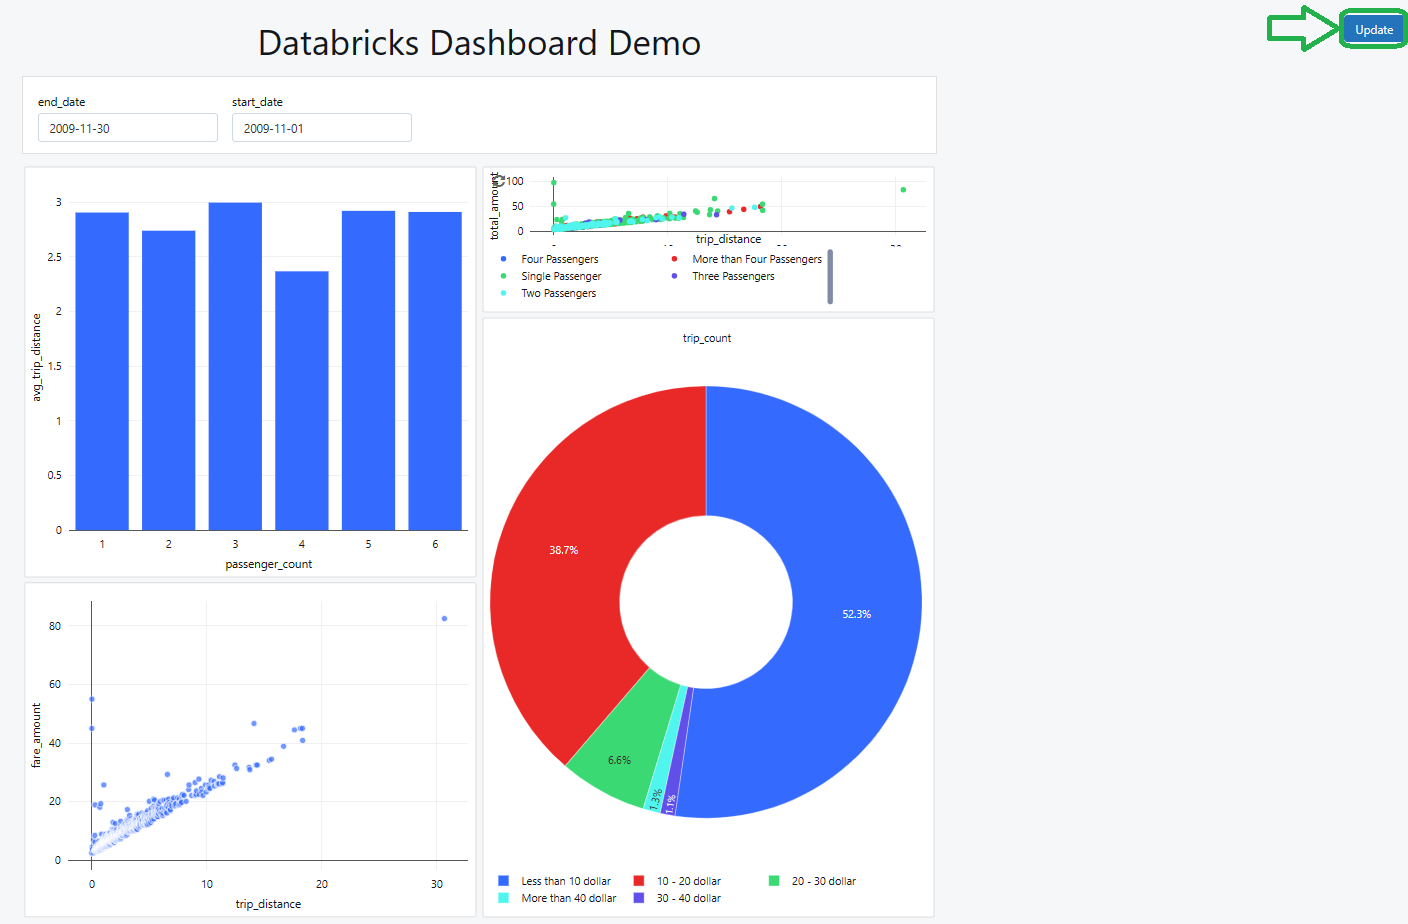
Task: Click the Databricks Dashboard Demo title
Action: coord(479,43)
